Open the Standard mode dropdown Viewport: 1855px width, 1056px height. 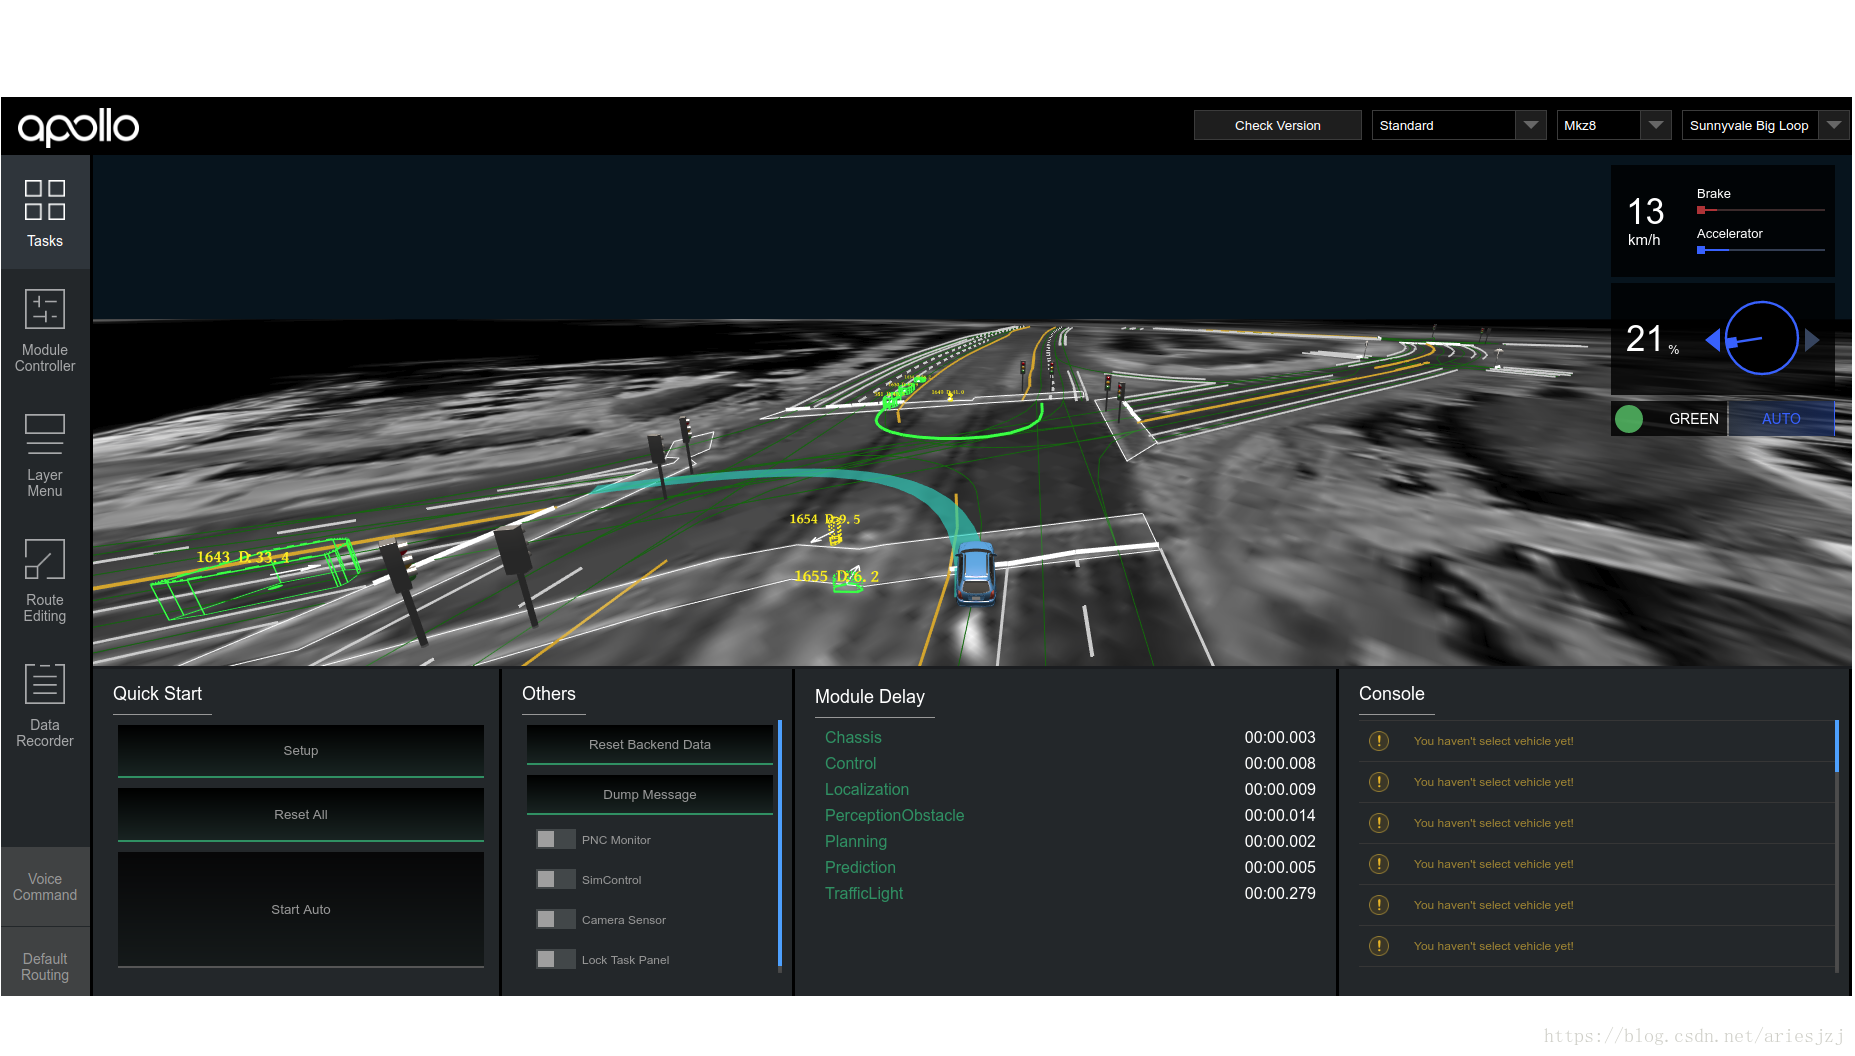[1459, 125]
